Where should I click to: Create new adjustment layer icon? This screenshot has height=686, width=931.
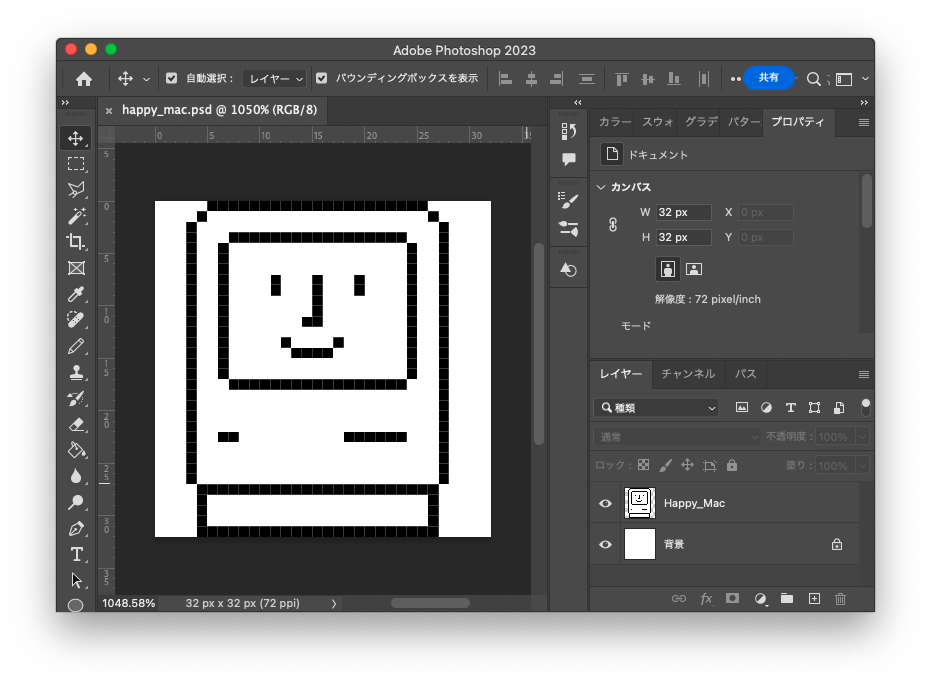[x=760, y=599]
